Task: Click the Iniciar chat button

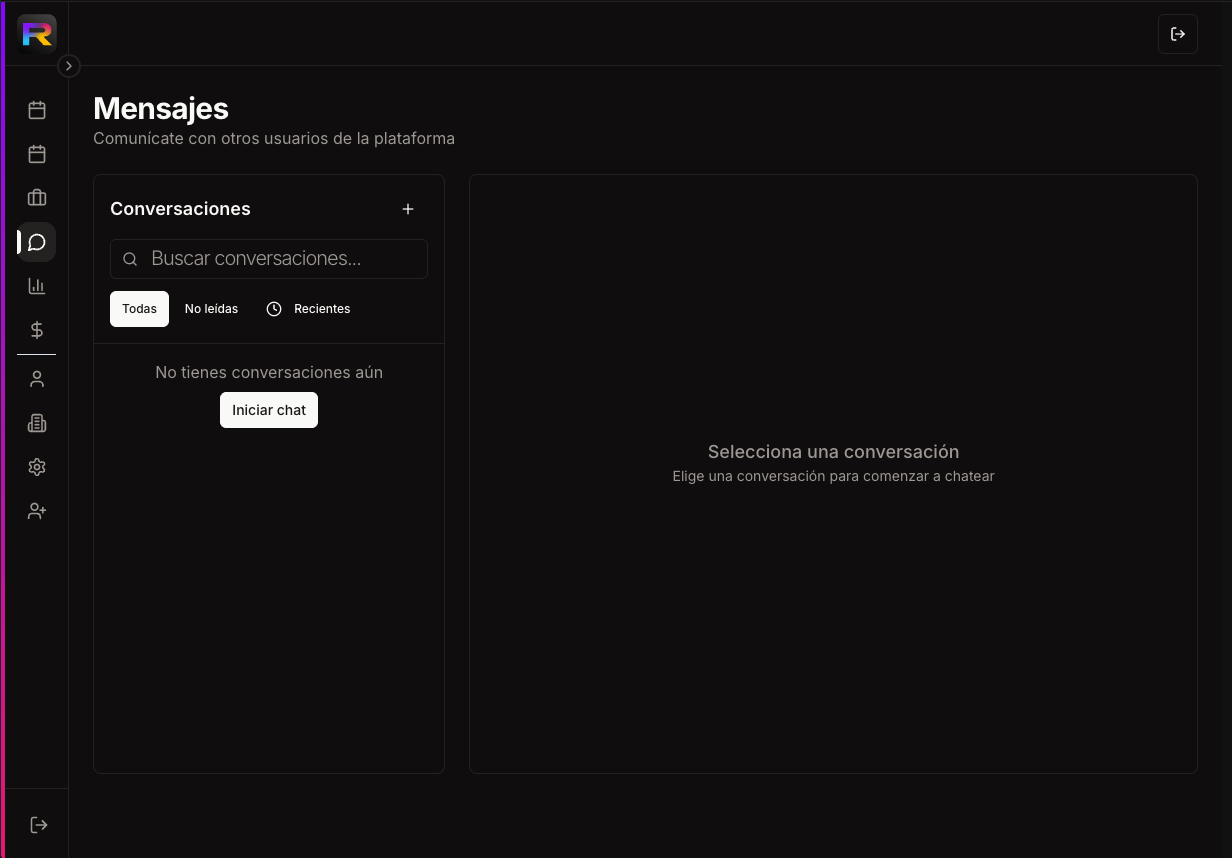Action: click(269, 410)
